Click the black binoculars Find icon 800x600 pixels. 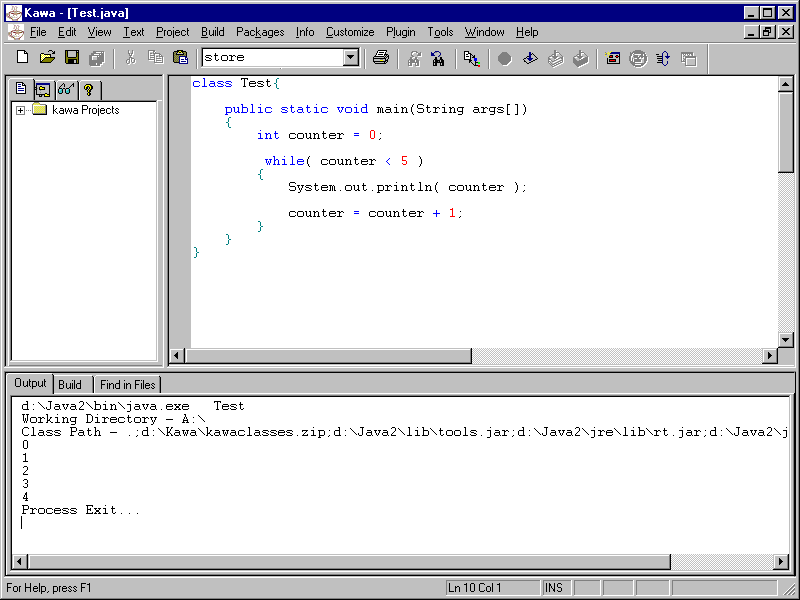(438, 59)
